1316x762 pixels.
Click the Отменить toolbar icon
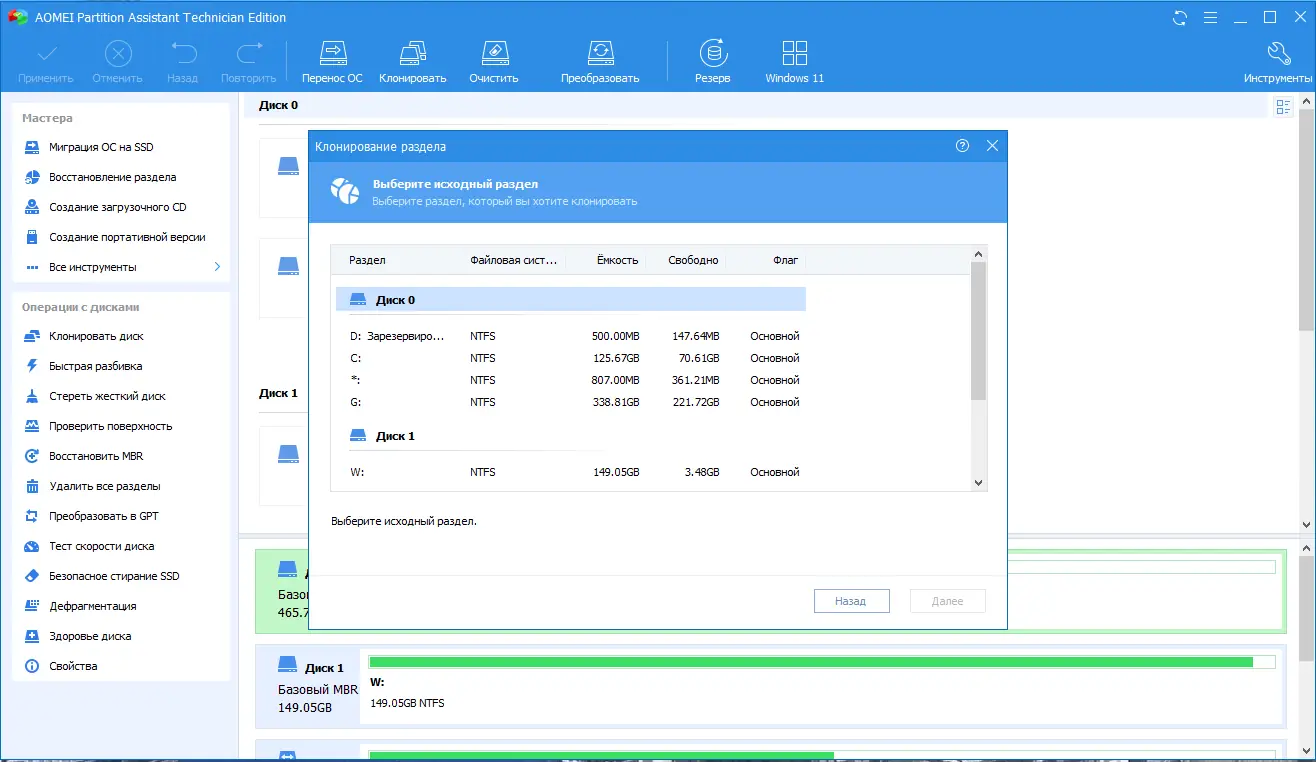117,53
